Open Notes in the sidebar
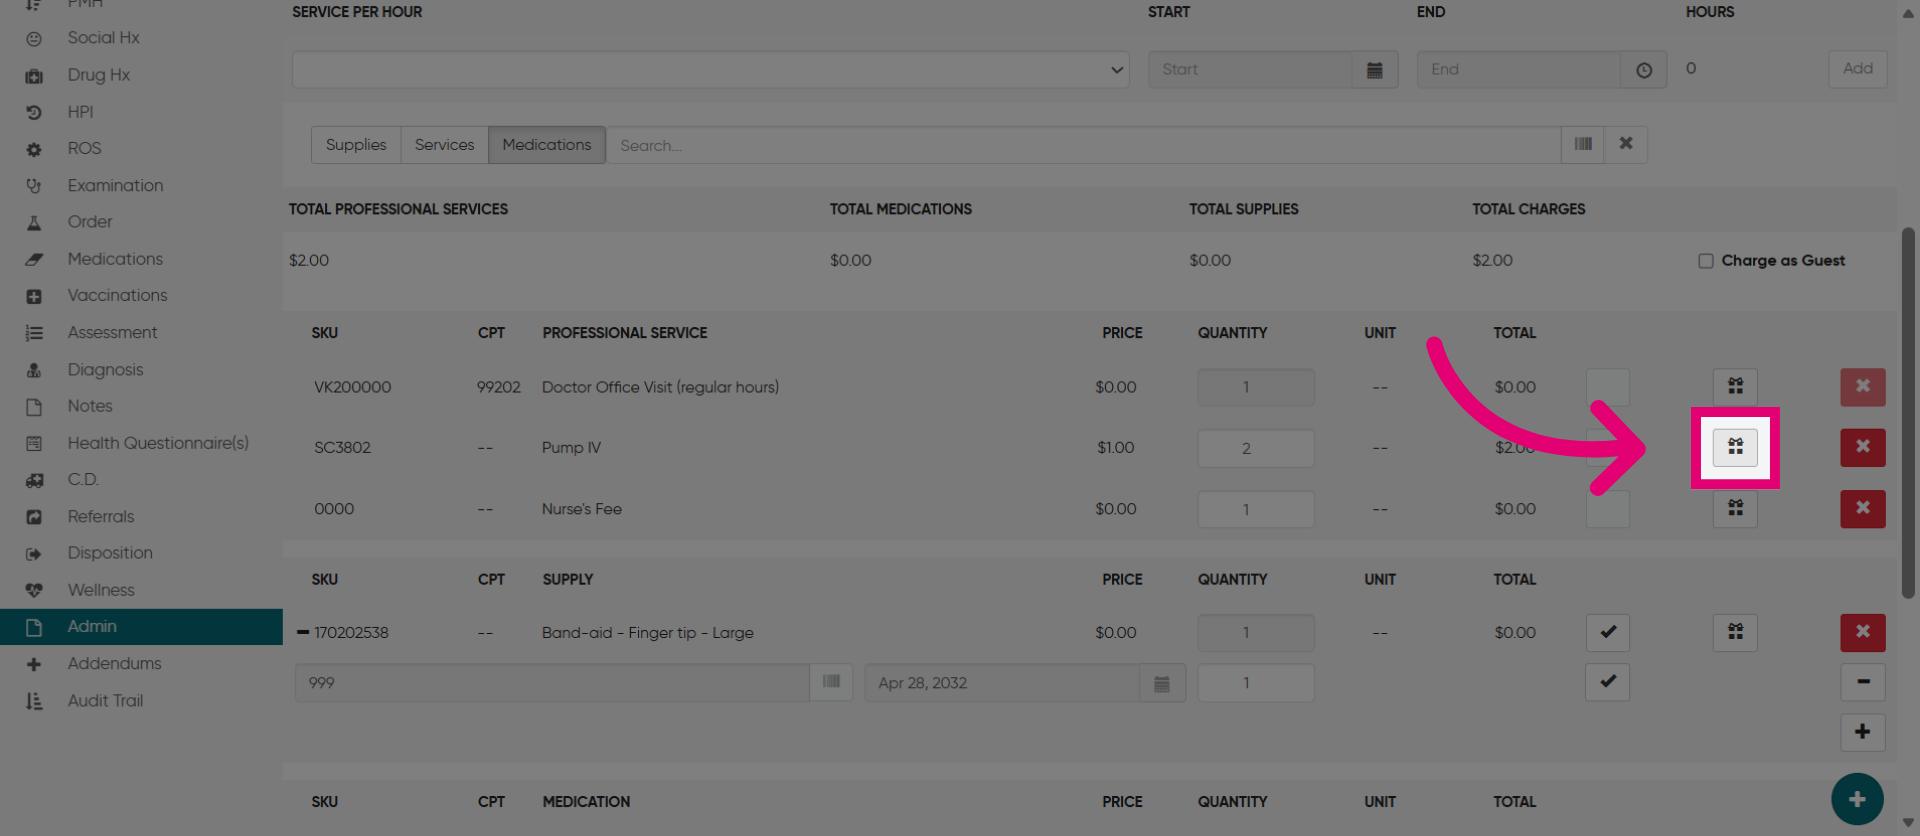The height and width of the screenshot is (836, 1920). coord(90,406)
